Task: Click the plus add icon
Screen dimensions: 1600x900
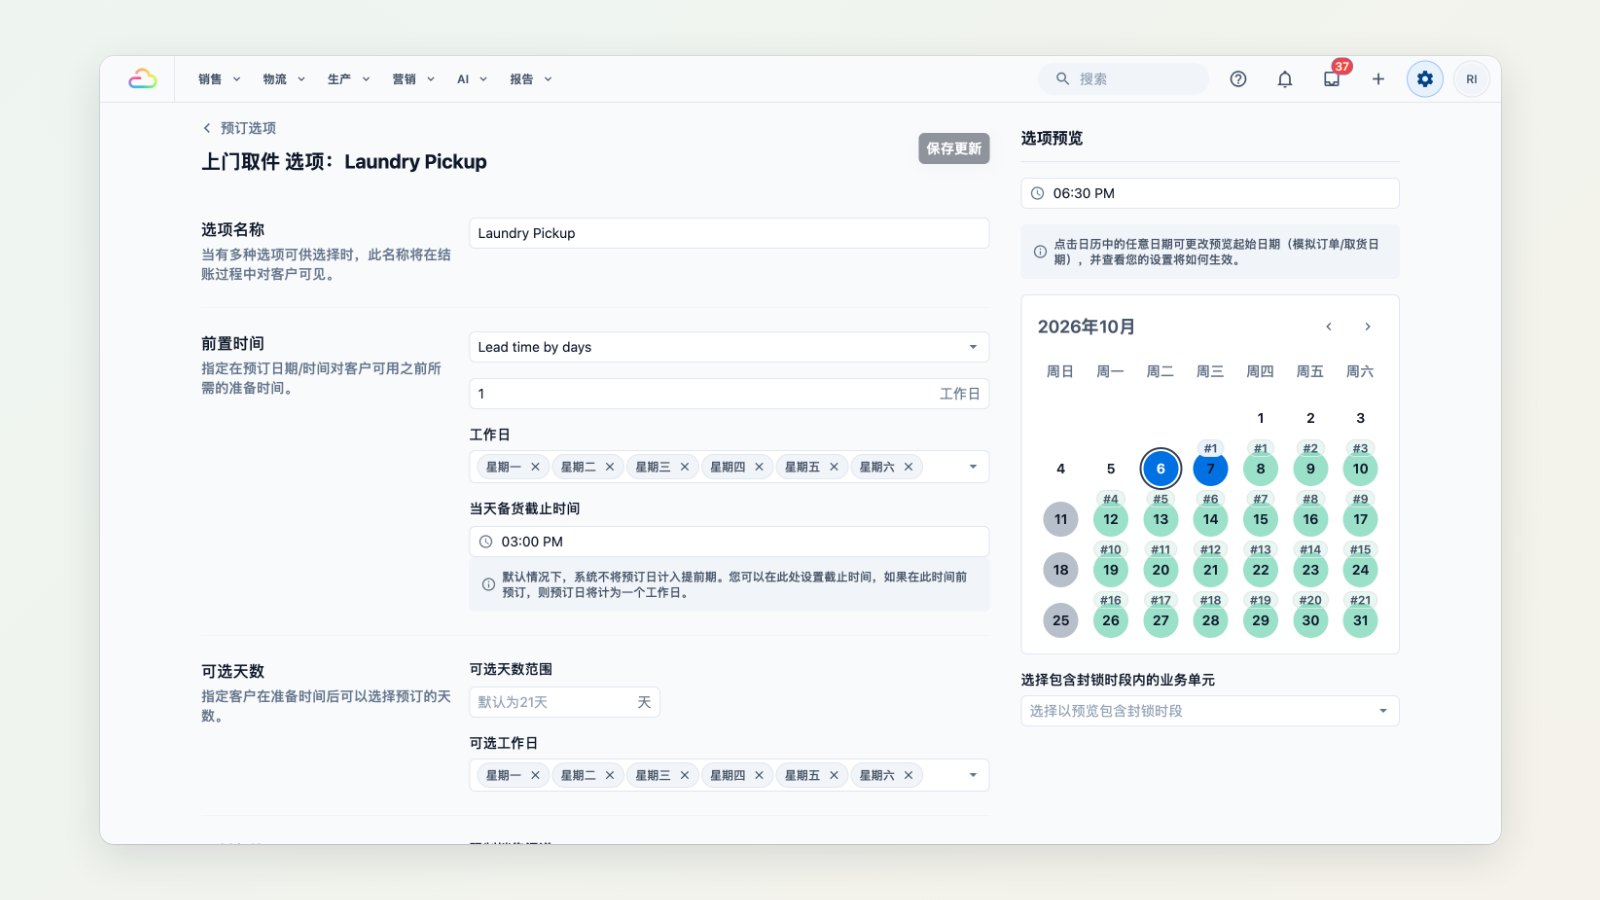Action: tap(1378, 79)
